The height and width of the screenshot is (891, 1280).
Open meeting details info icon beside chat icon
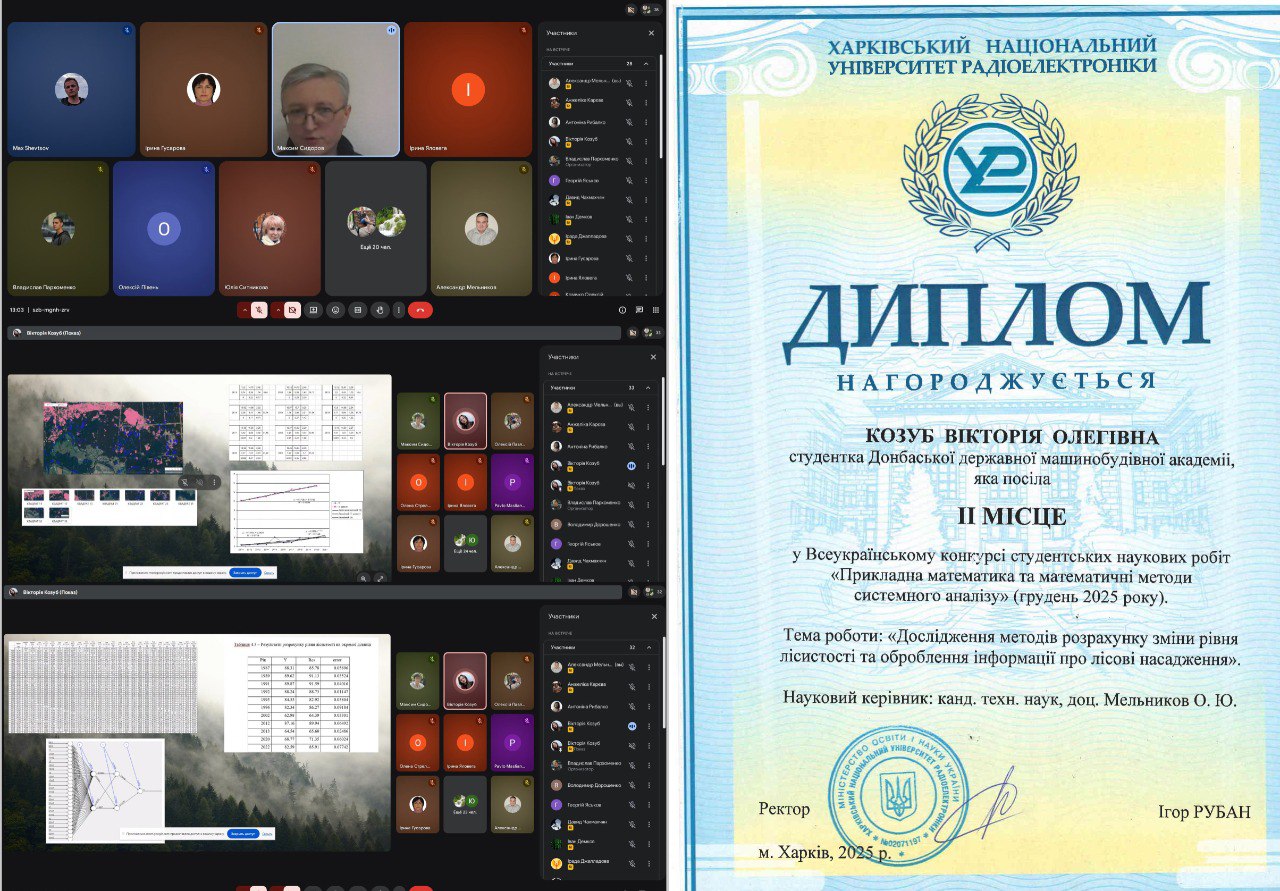pyautogui.click(x=622, y=310)
